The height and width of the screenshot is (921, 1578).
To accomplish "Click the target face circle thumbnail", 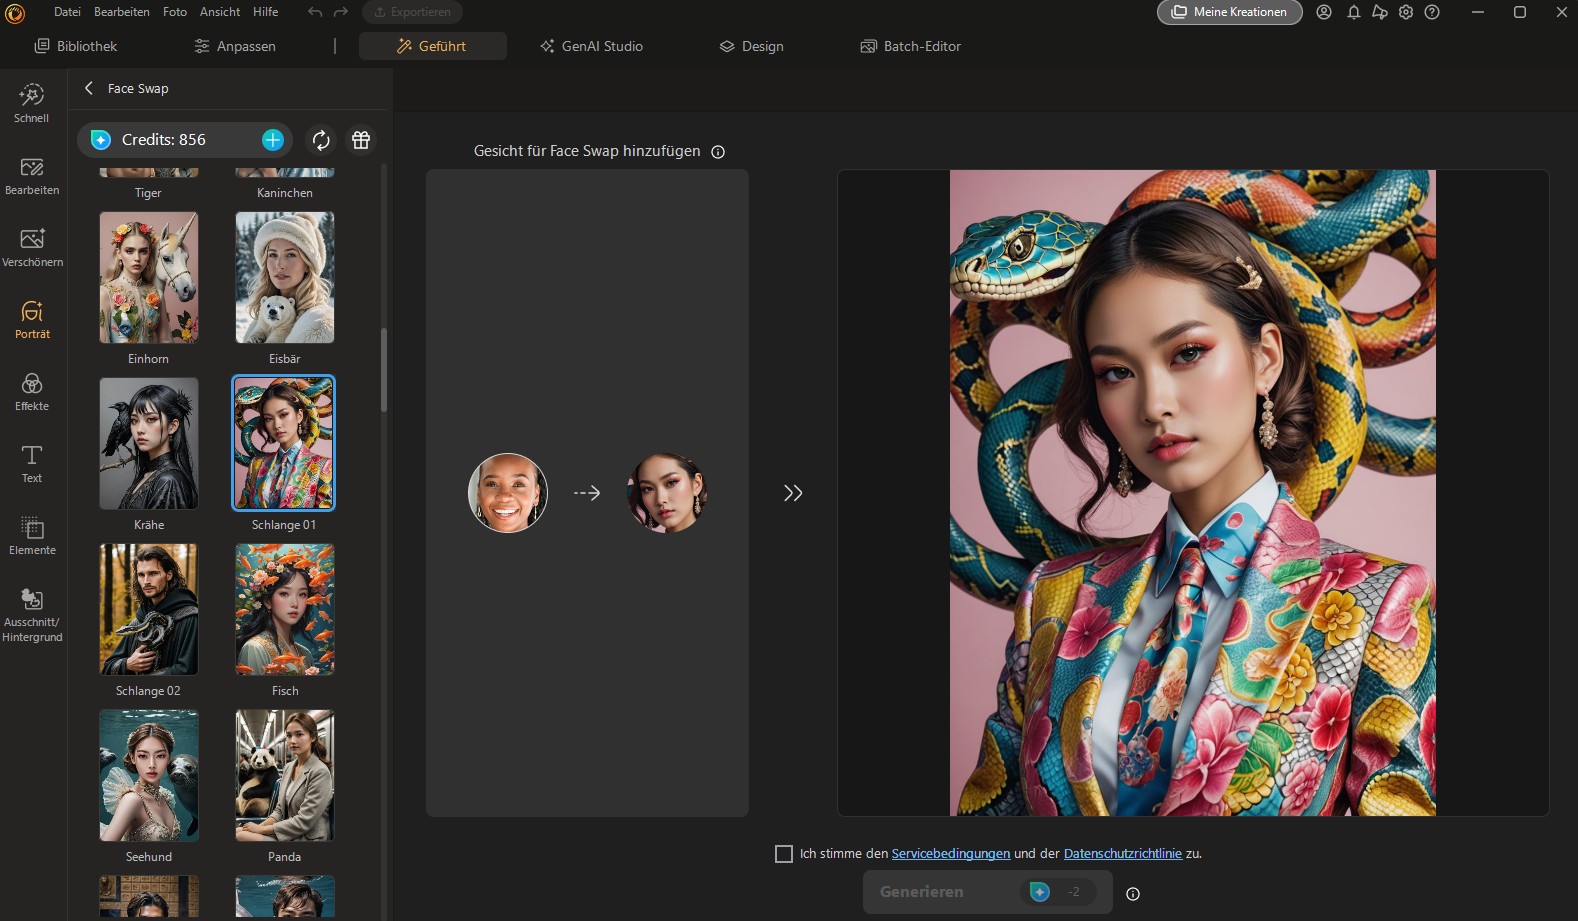I will [x=667, y=493].
